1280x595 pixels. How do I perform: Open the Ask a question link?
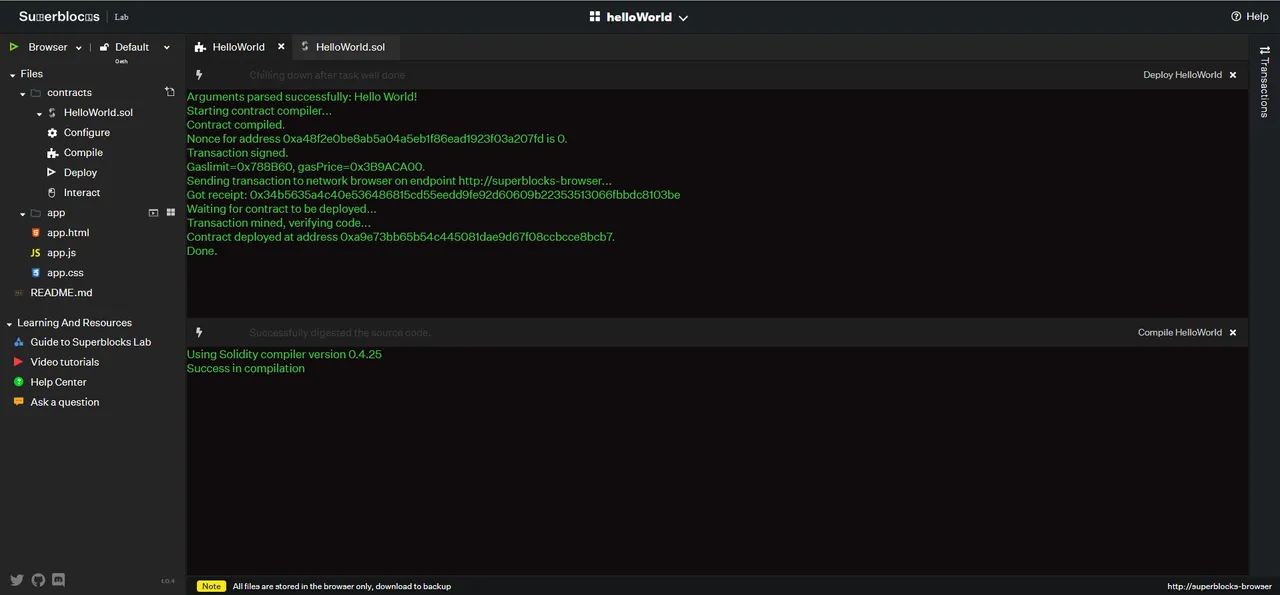point(65,402)
